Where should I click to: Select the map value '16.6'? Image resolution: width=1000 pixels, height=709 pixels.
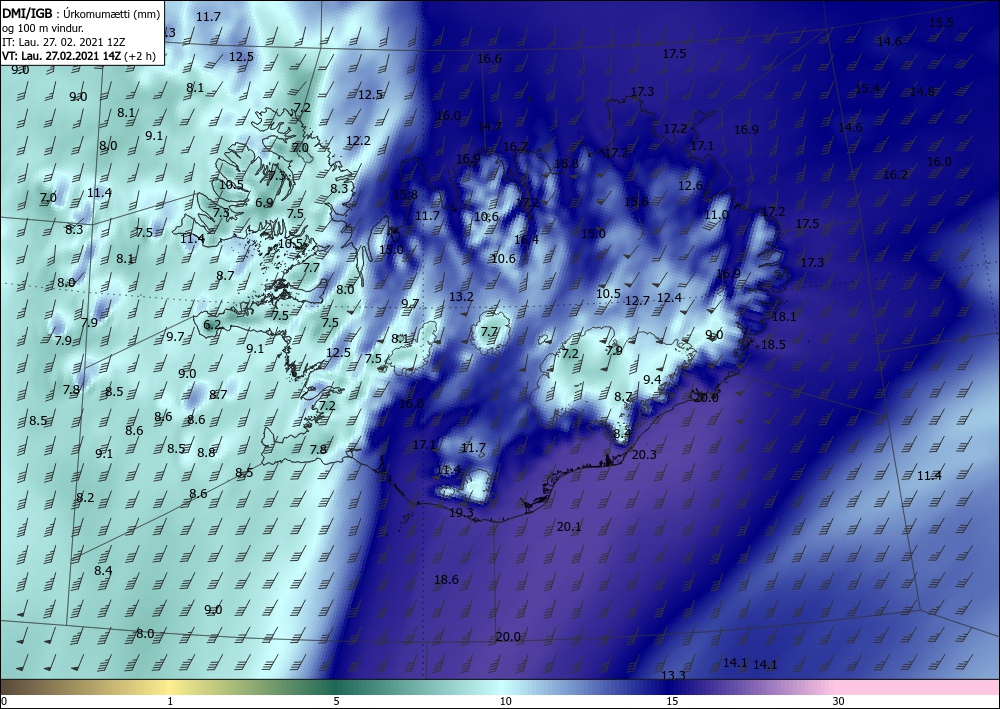[489, 59]
